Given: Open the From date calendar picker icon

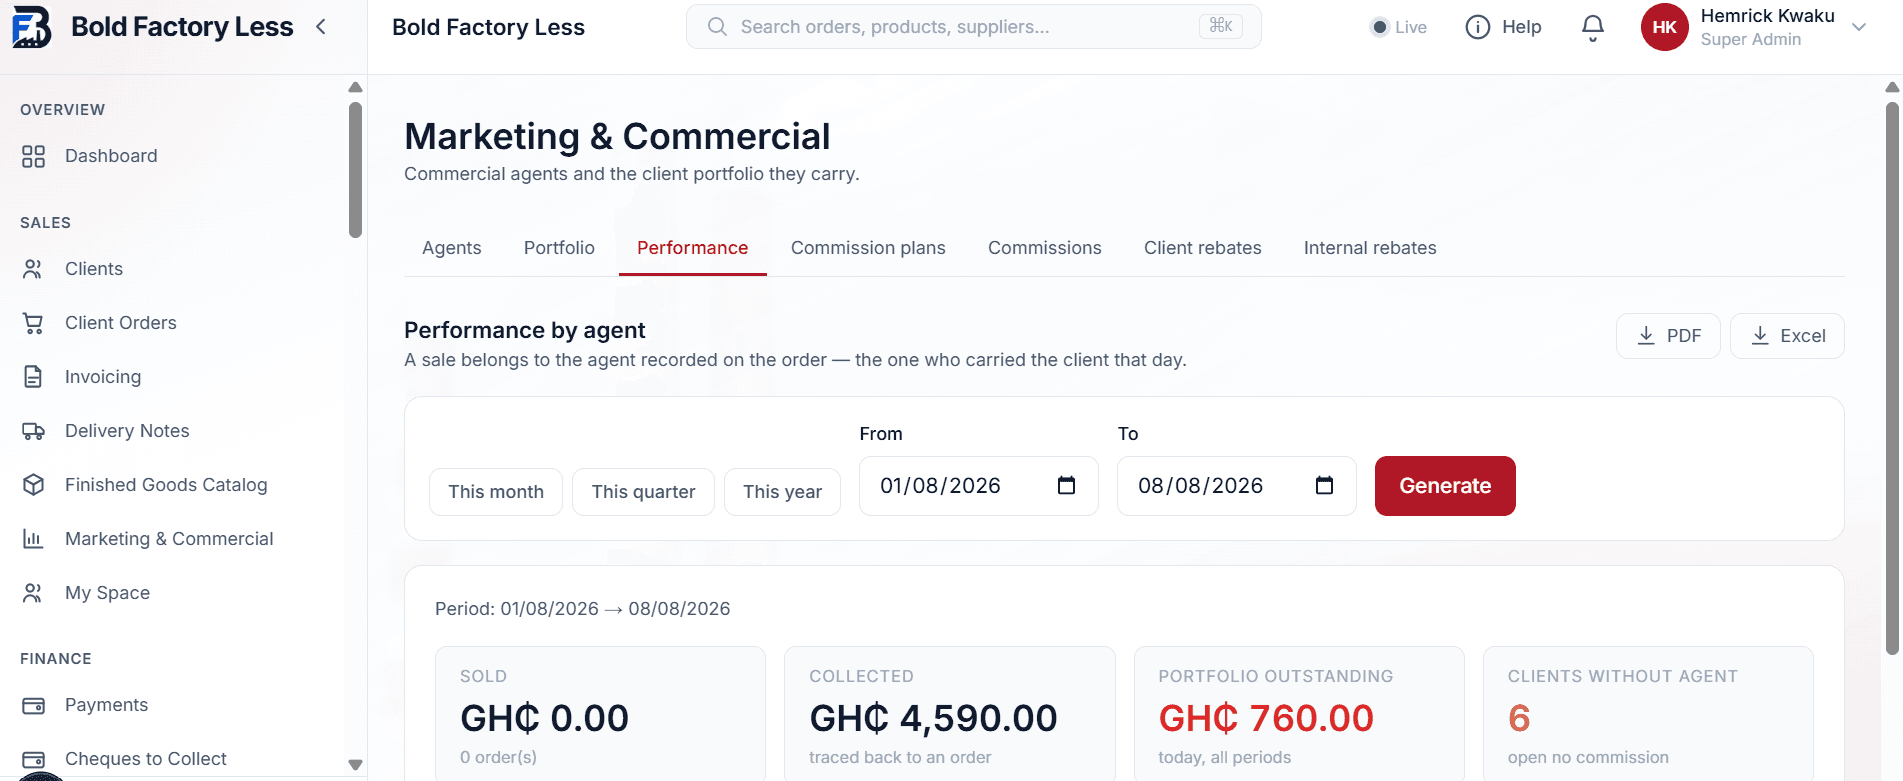Looking at the screenshot, I should pos(1066,486).
